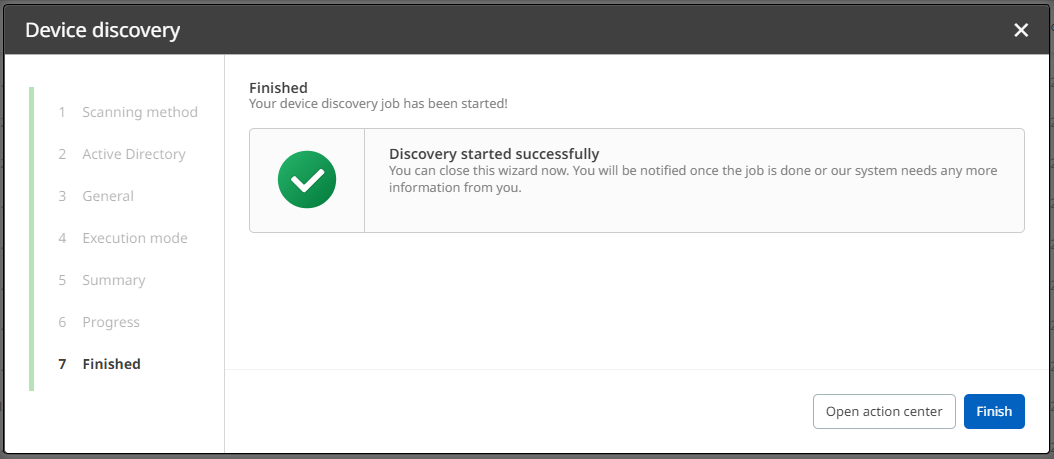Image resolution: width=1054 pixels, height=459 pixels.
Task: Open the Execution mode step
Action: coord(135,238)
